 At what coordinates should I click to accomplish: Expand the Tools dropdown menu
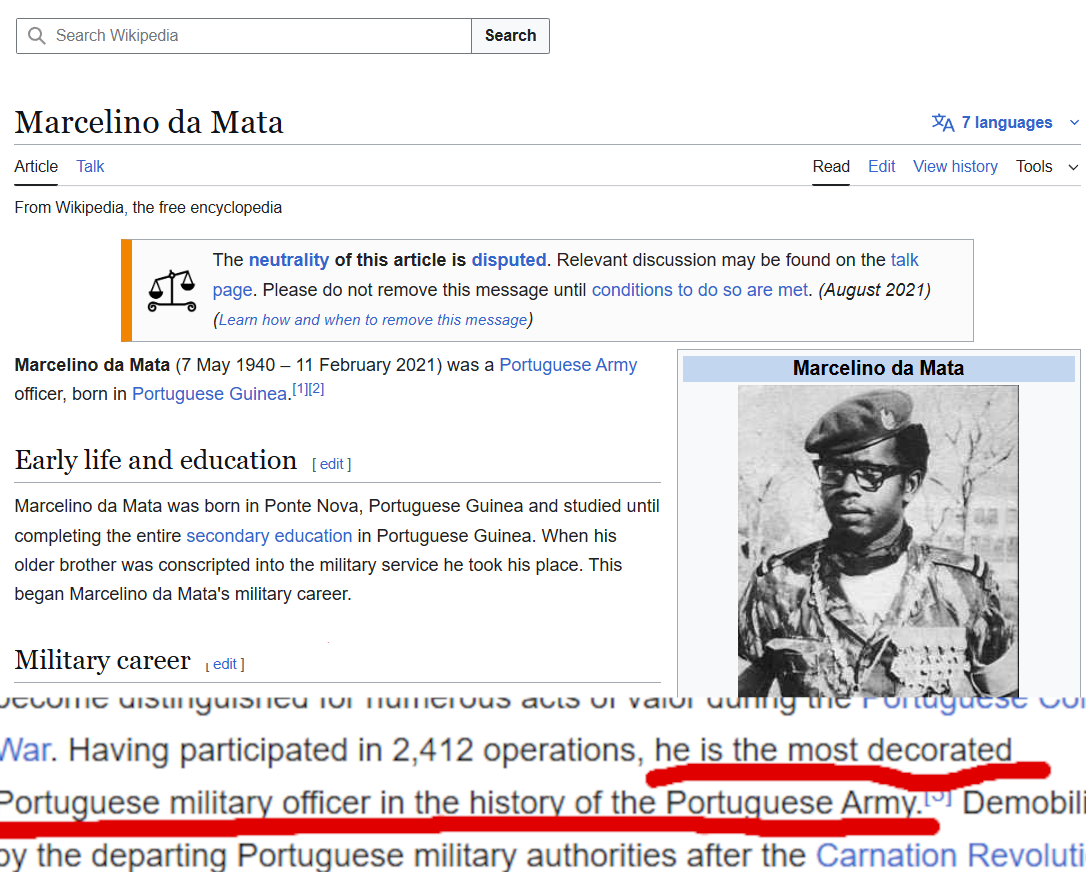click(x=1047, y=166)
